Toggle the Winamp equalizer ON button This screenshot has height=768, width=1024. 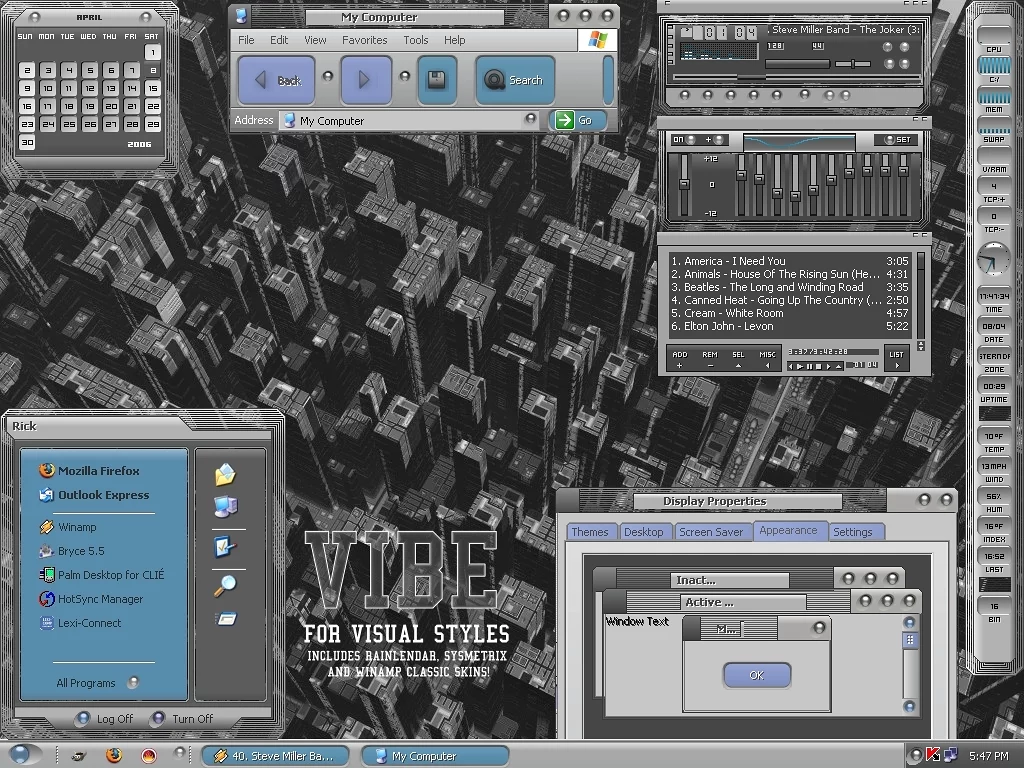coord(679,140)
